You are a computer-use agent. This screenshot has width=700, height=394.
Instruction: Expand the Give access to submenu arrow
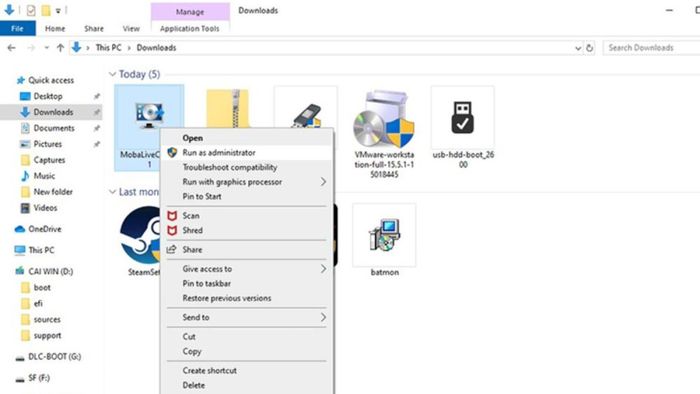point(323,269)
